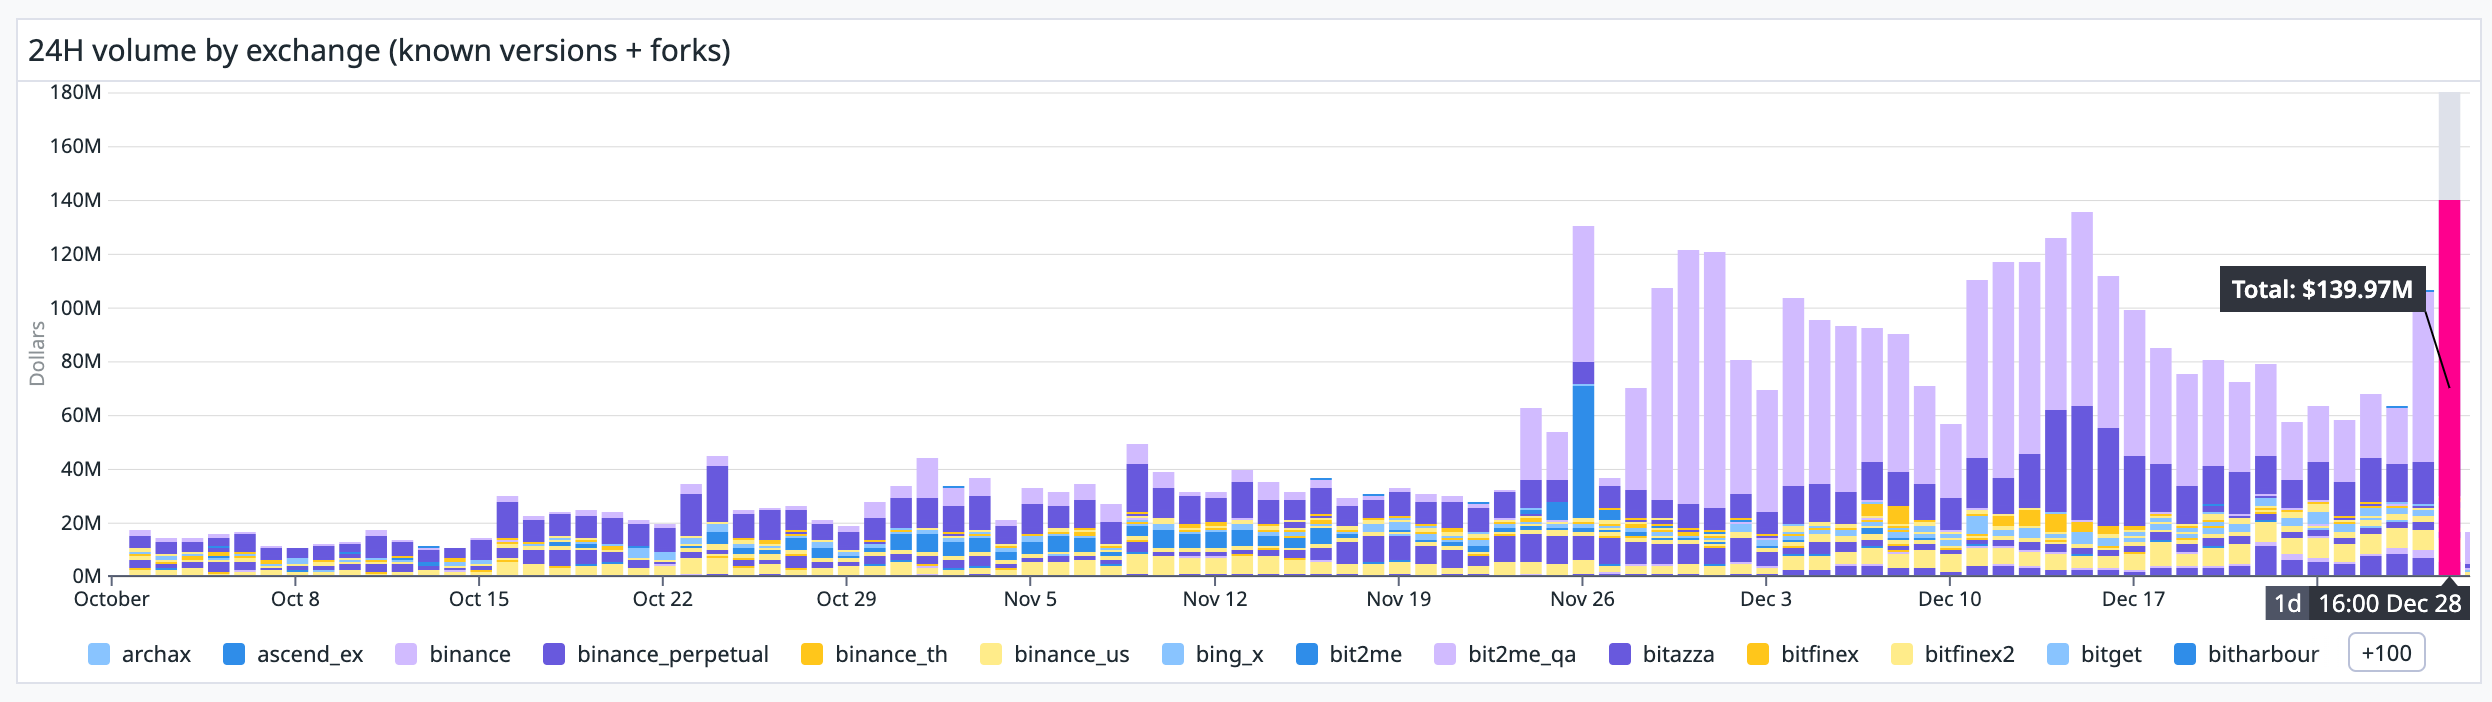2492x702 pixels.
Task: Click the 1d interval label
Action: 2287,604
